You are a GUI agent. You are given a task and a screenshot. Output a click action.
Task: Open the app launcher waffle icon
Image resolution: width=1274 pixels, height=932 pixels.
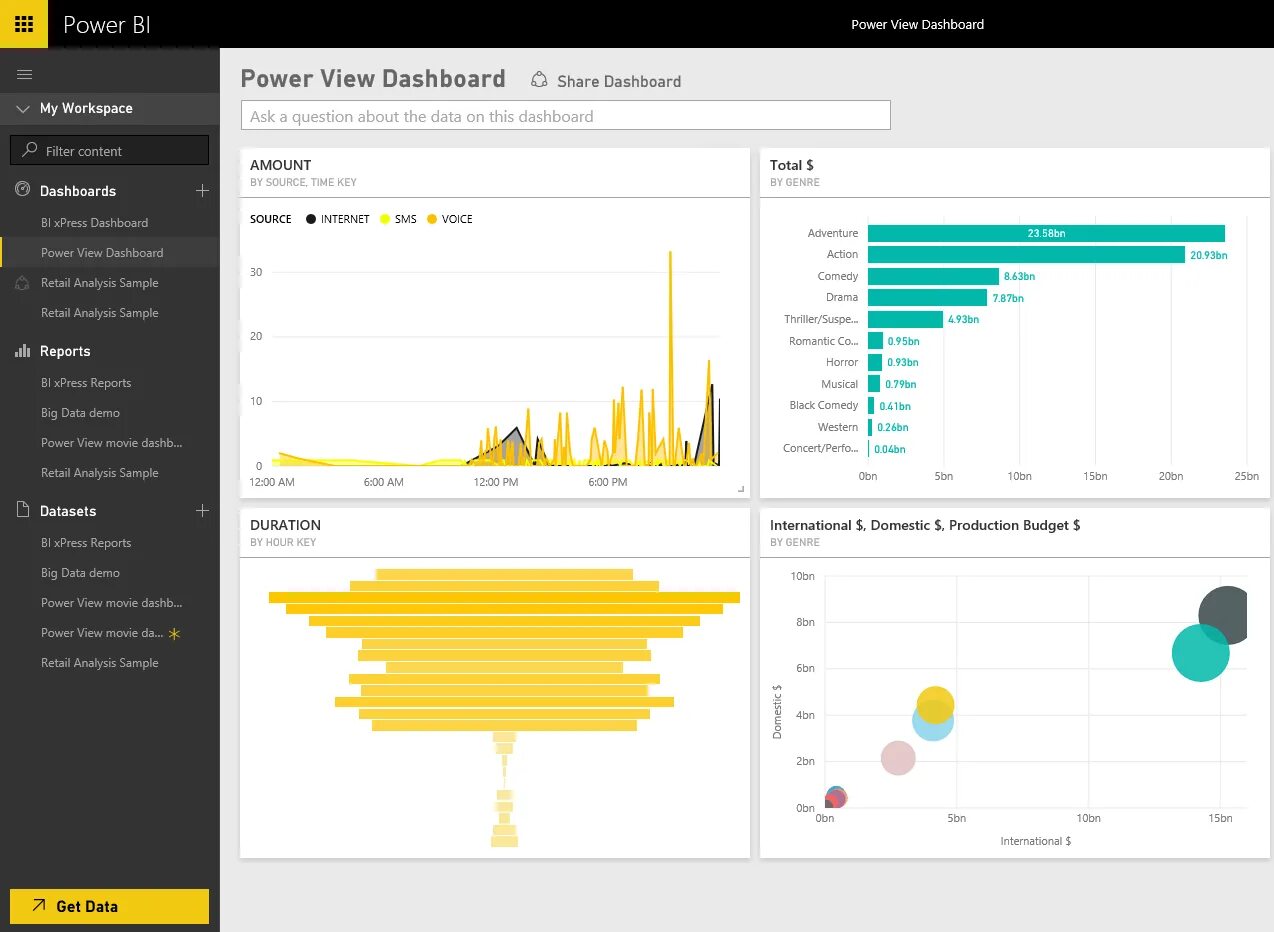tap(24, 24)
